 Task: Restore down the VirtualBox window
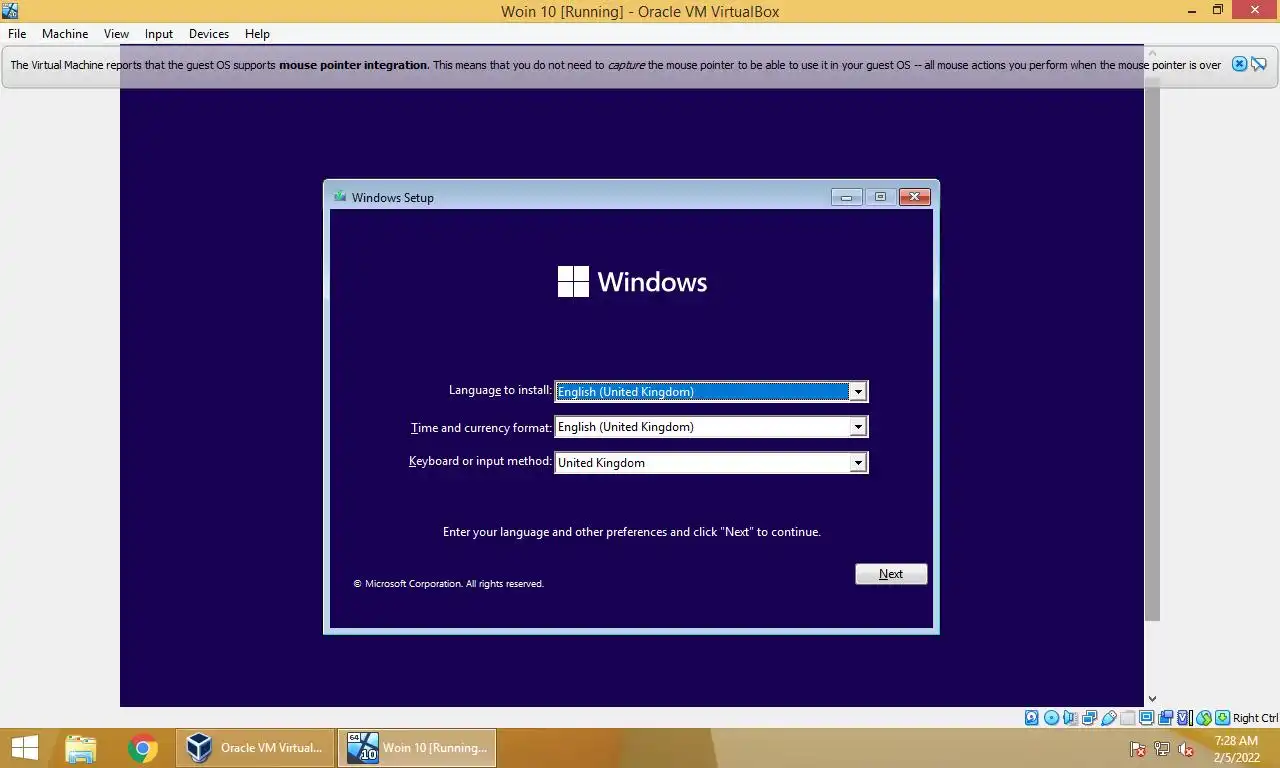tap(1218, 10)
